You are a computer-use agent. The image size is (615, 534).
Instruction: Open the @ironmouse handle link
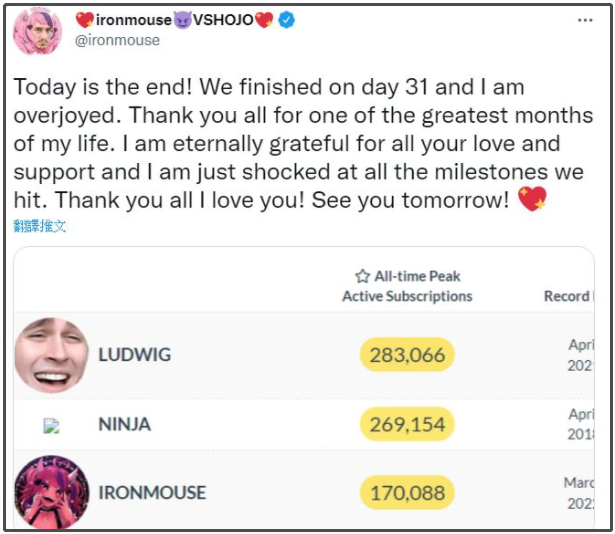click(x=118, y=40)
